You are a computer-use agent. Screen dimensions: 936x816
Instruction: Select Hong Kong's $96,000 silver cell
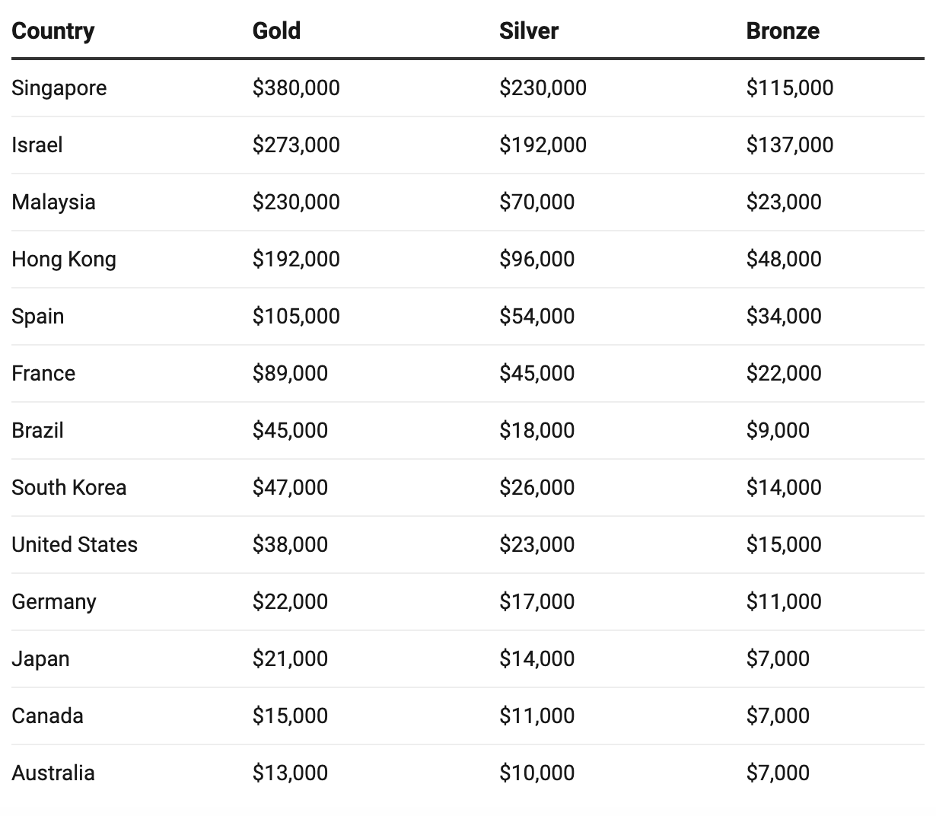tap(537, 259)
